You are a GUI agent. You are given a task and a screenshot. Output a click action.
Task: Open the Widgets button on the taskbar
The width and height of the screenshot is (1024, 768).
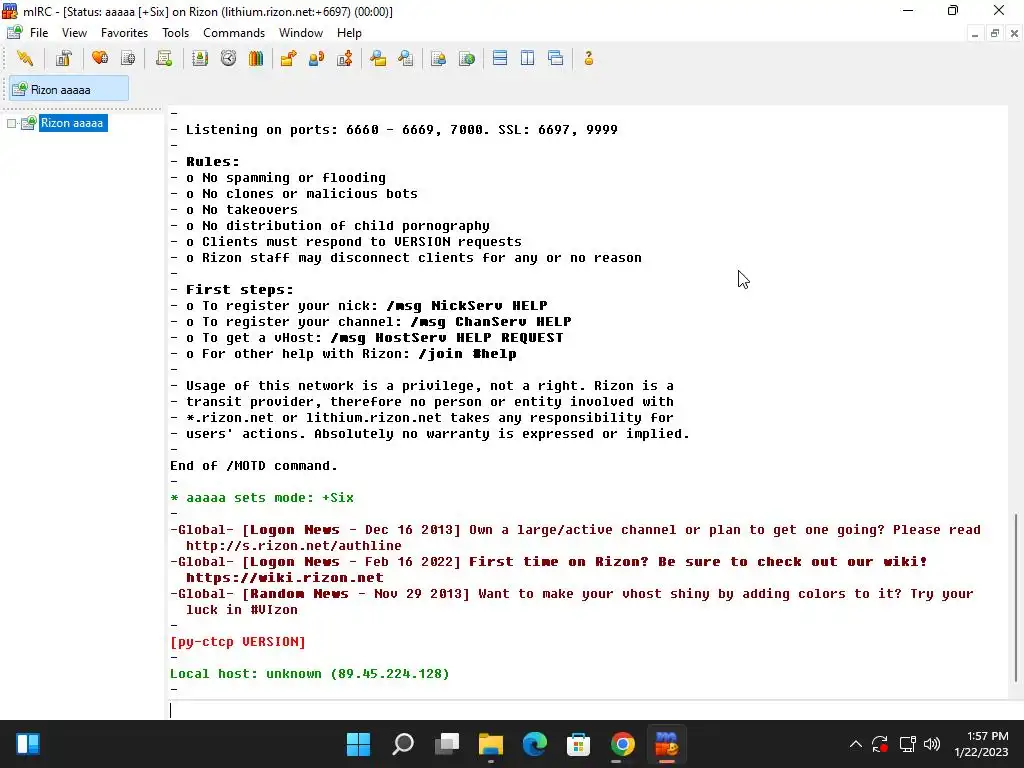[x=28, y=744]
